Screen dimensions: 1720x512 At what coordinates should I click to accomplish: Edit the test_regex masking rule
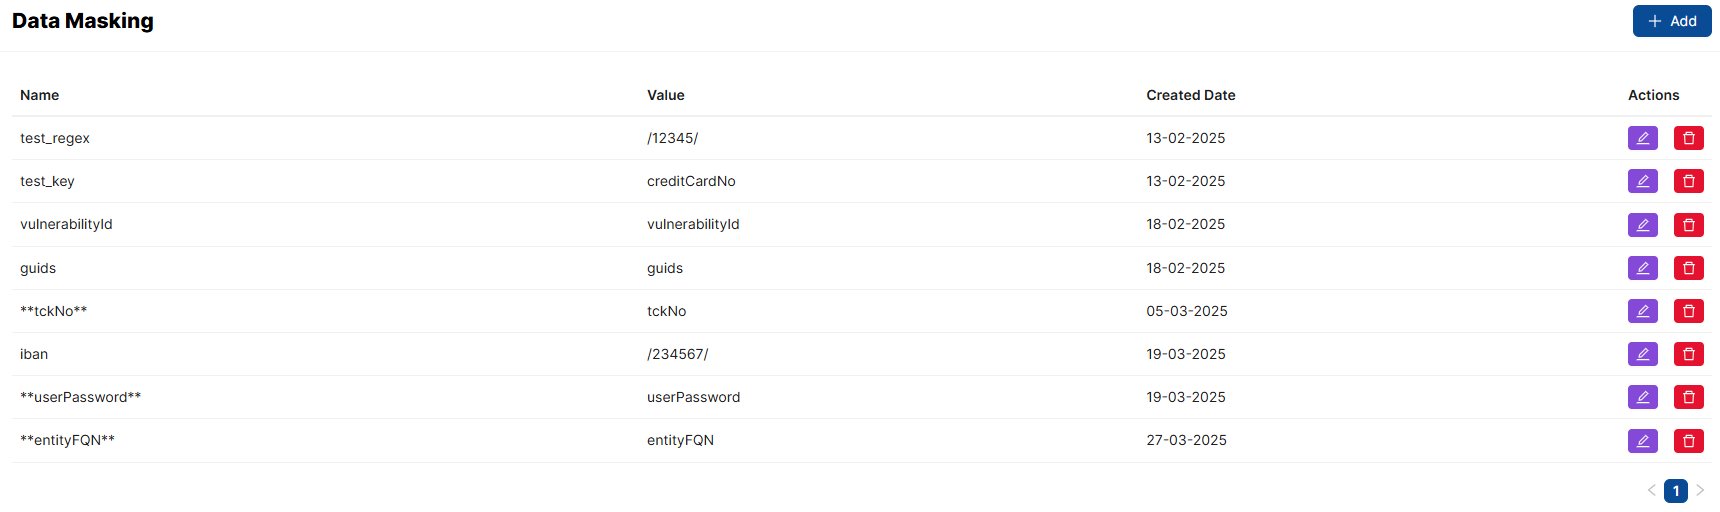click(1642, 138)
